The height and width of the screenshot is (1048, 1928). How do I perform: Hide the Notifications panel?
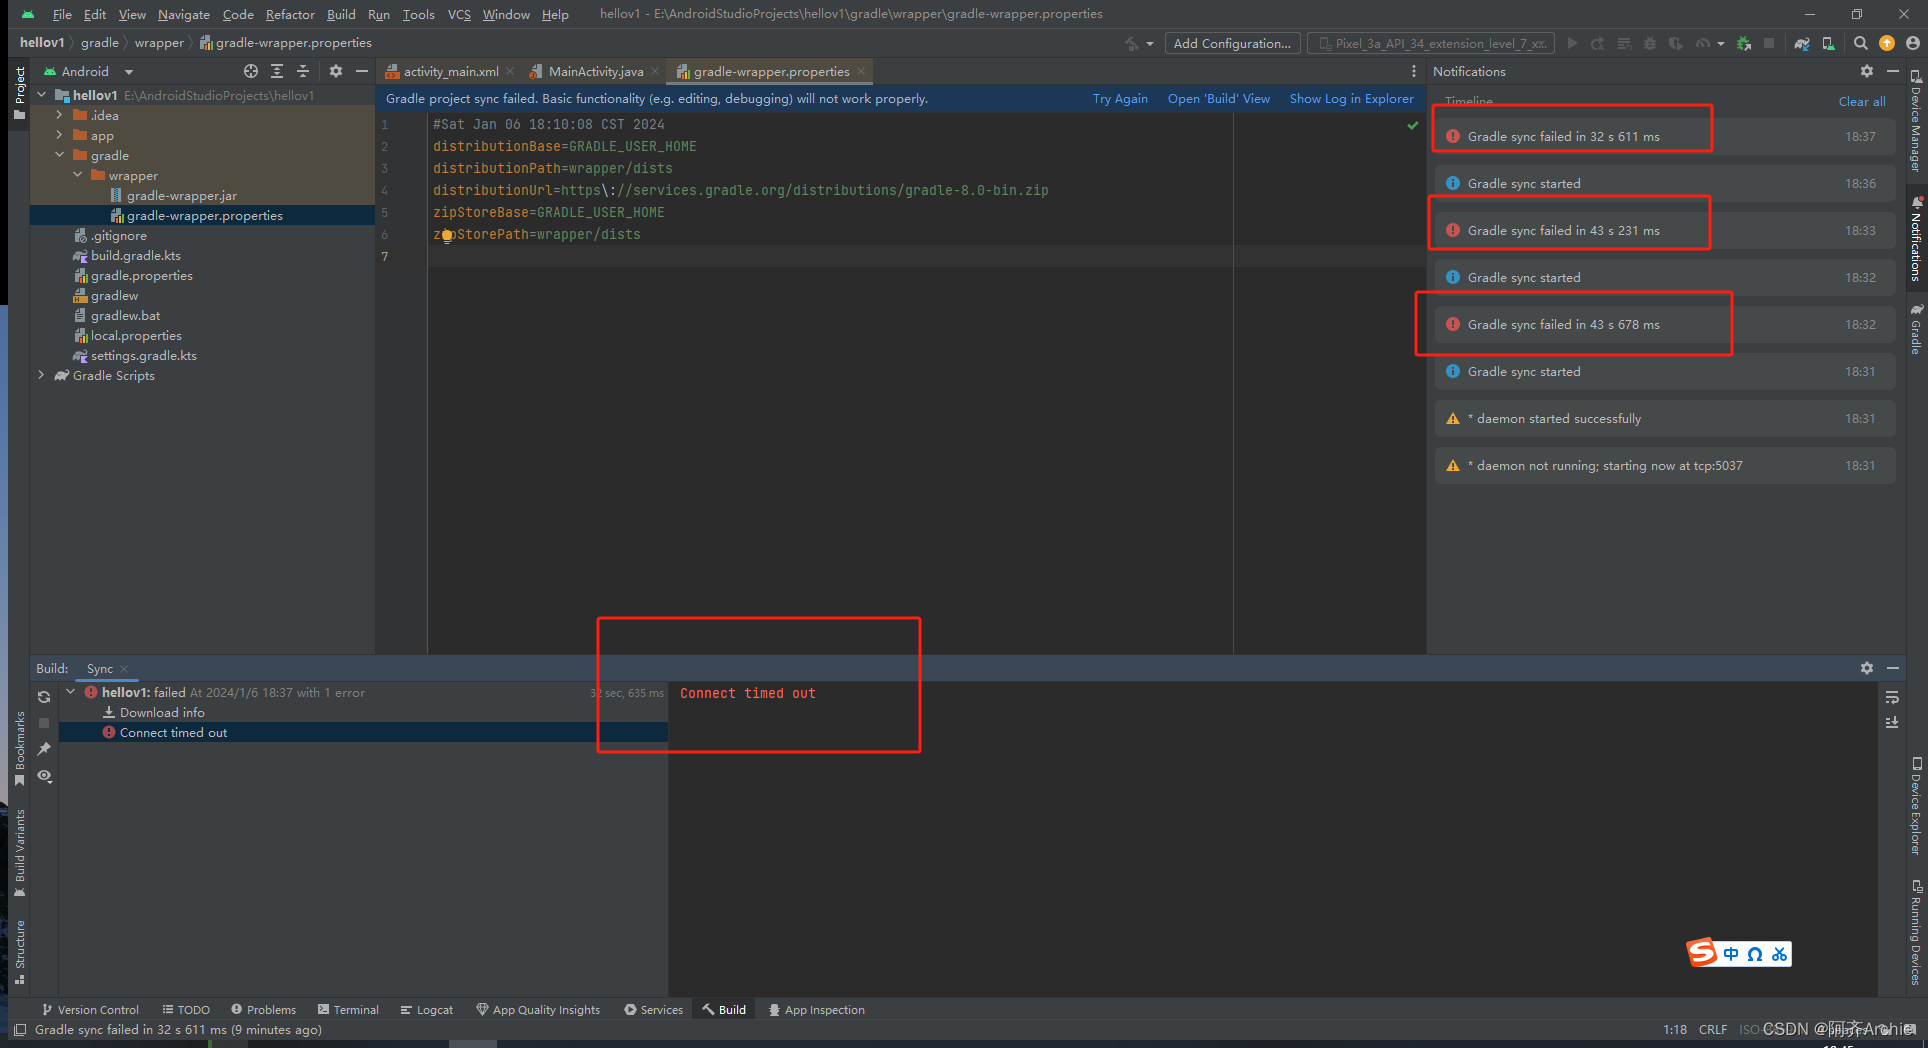click(x=1893, y=71)
